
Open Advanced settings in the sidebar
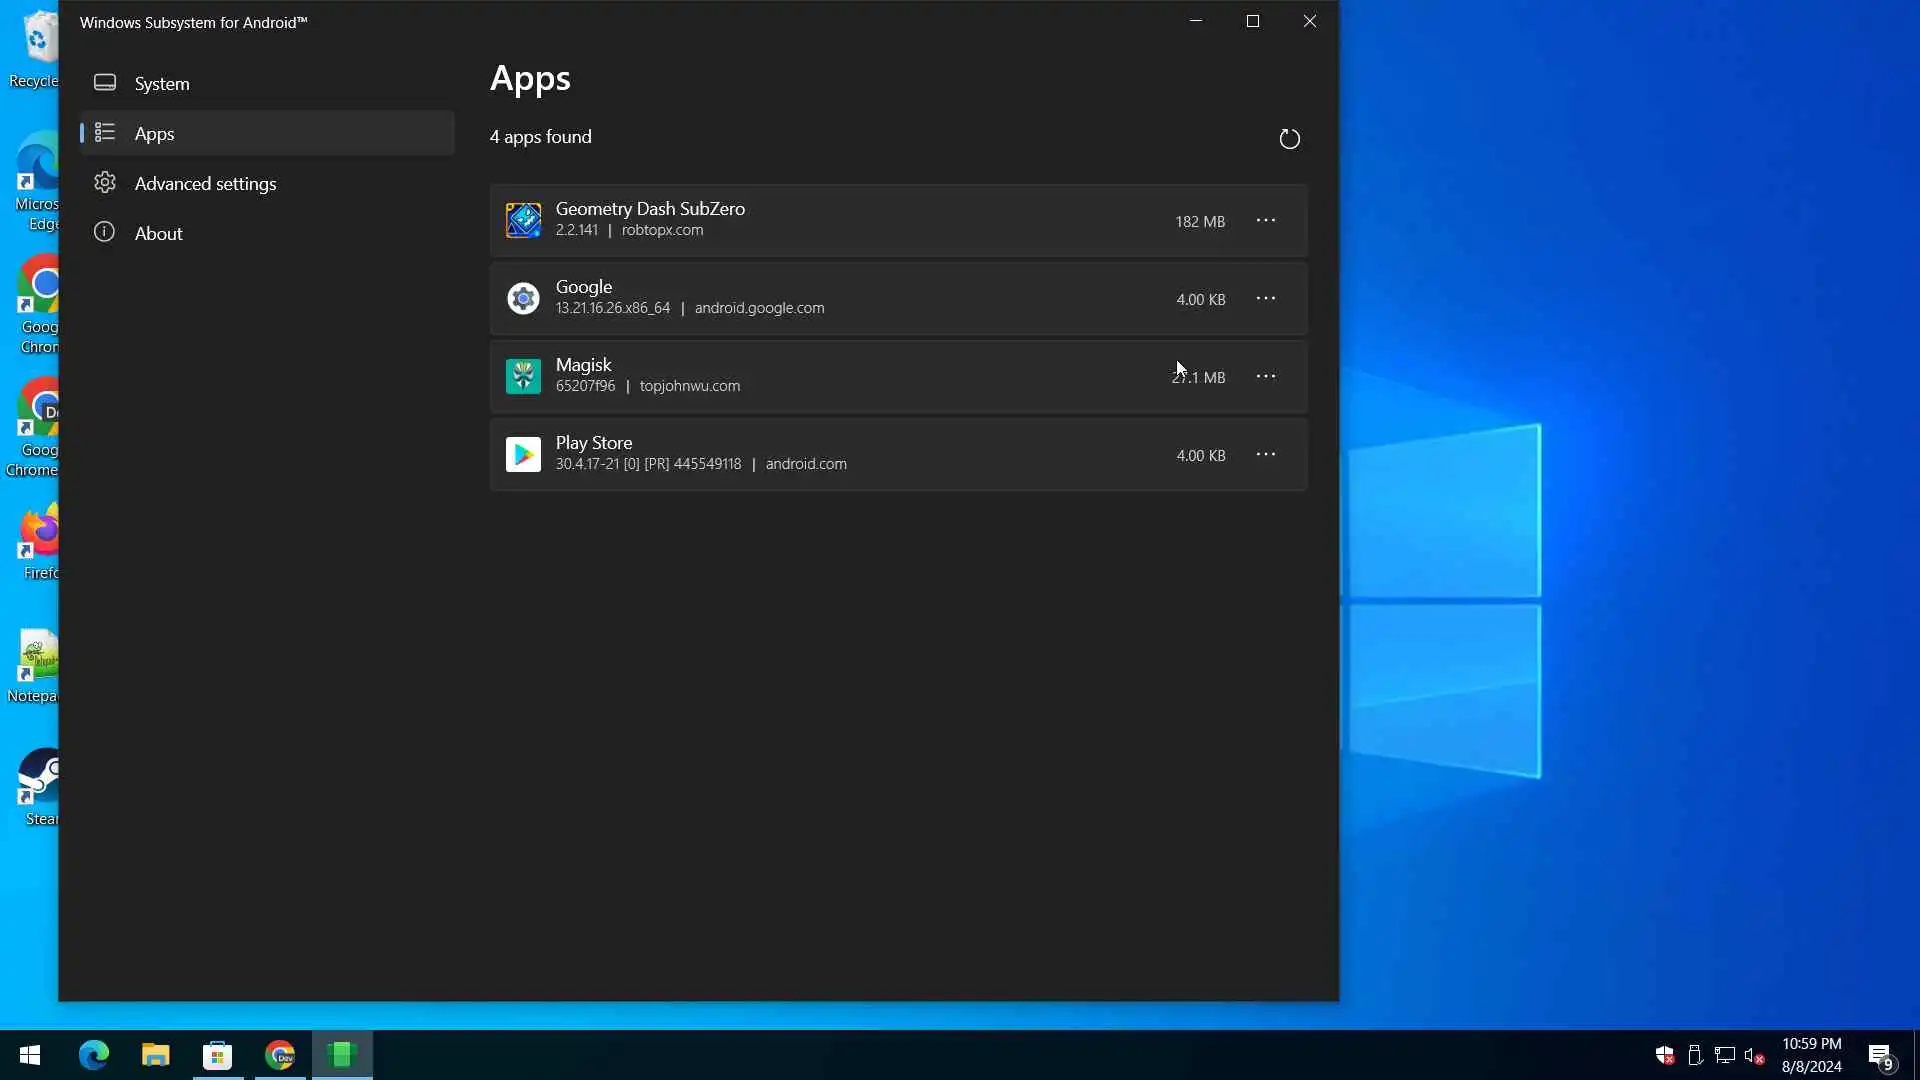205,183
